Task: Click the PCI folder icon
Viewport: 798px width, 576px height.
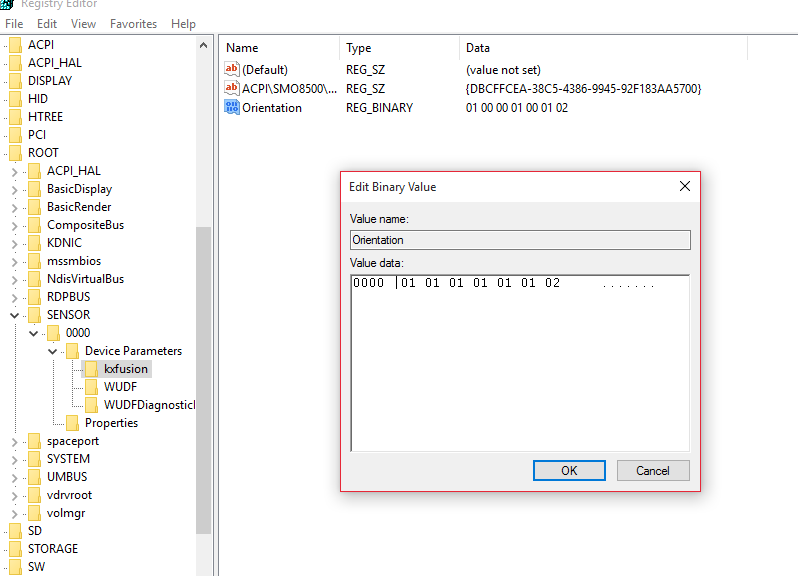Action: click(16, 135)
